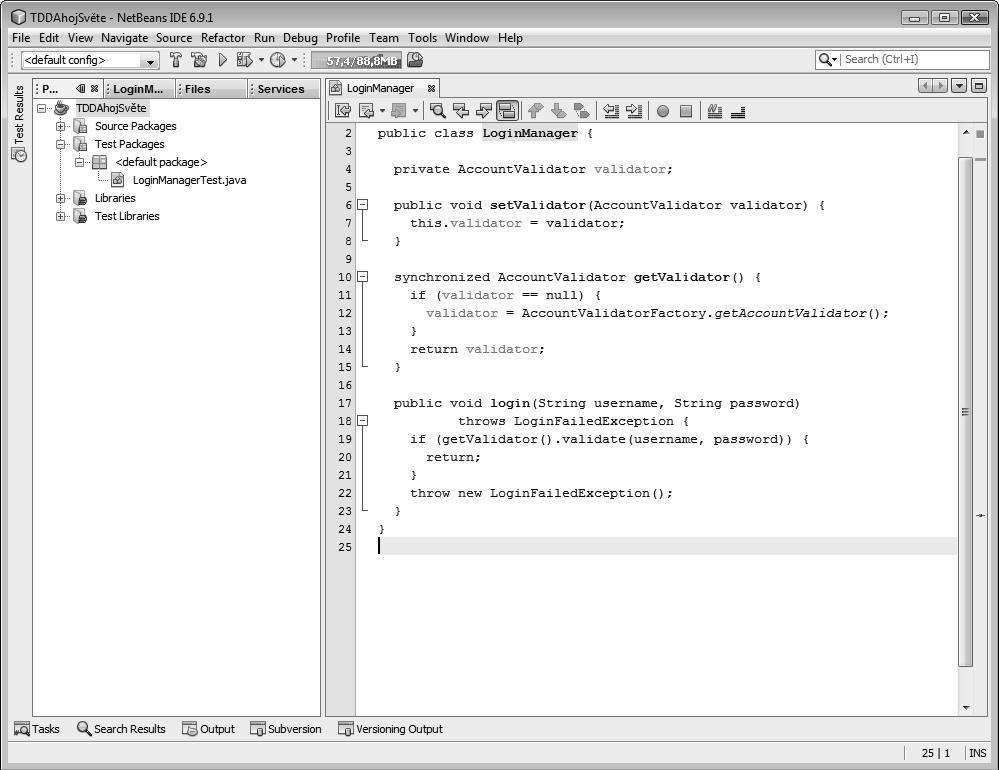Open the Output window
Screen dimensions: 999x770
(208, 729)
